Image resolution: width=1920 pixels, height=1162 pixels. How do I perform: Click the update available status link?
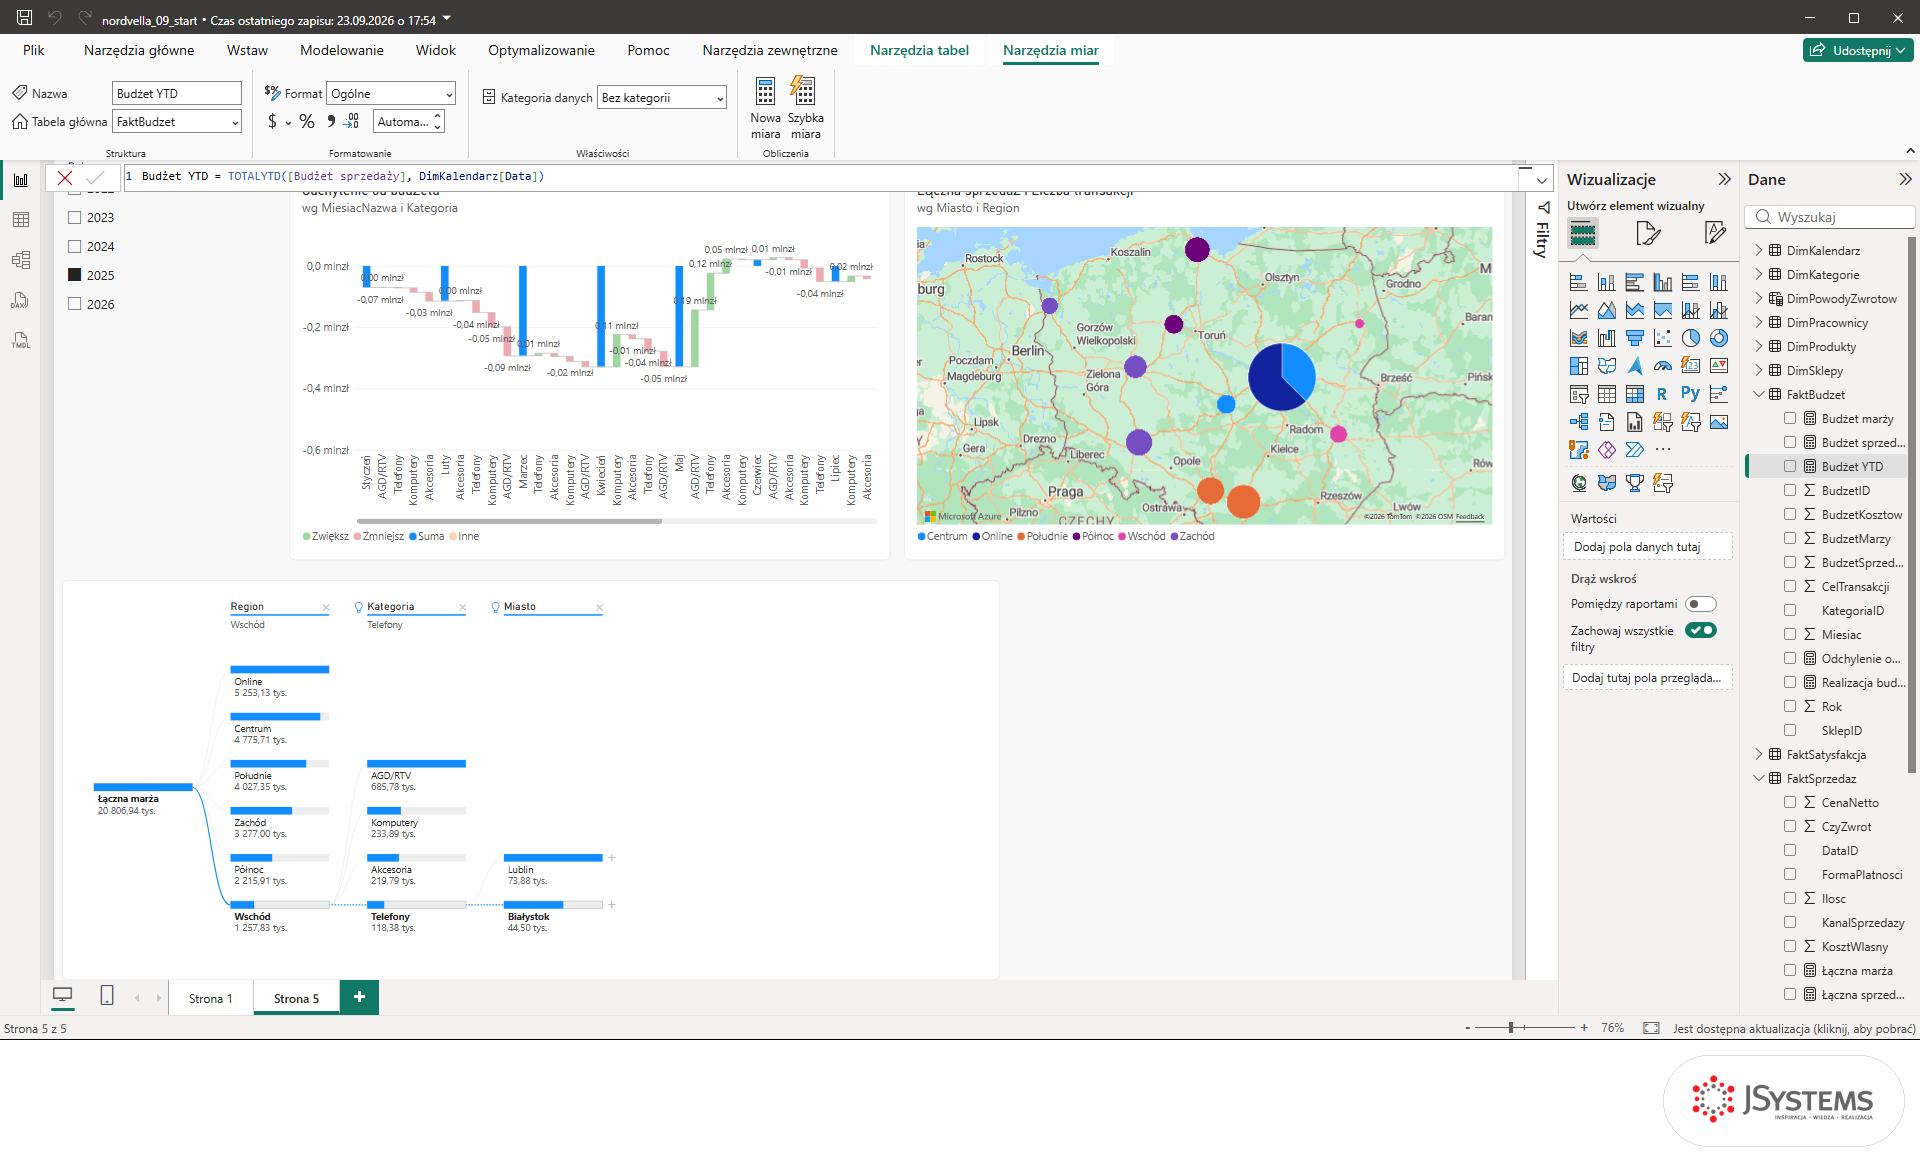(x=1794, y=1028)
